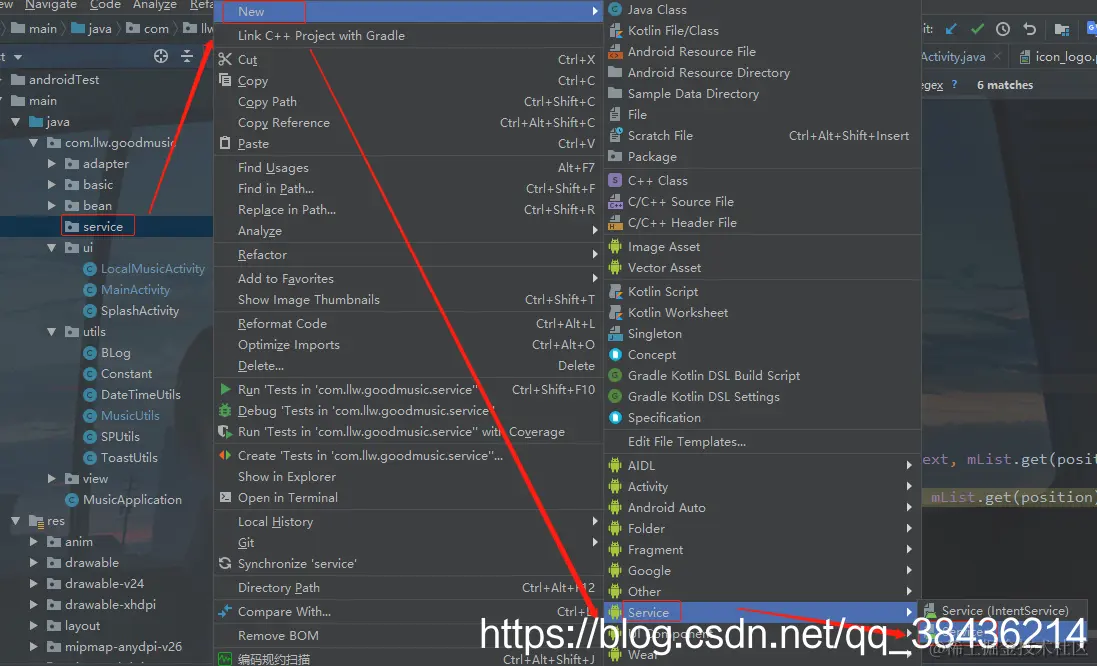Collapse the utils folder
This screenshot has height=666, width=1097.
point(51,332)
